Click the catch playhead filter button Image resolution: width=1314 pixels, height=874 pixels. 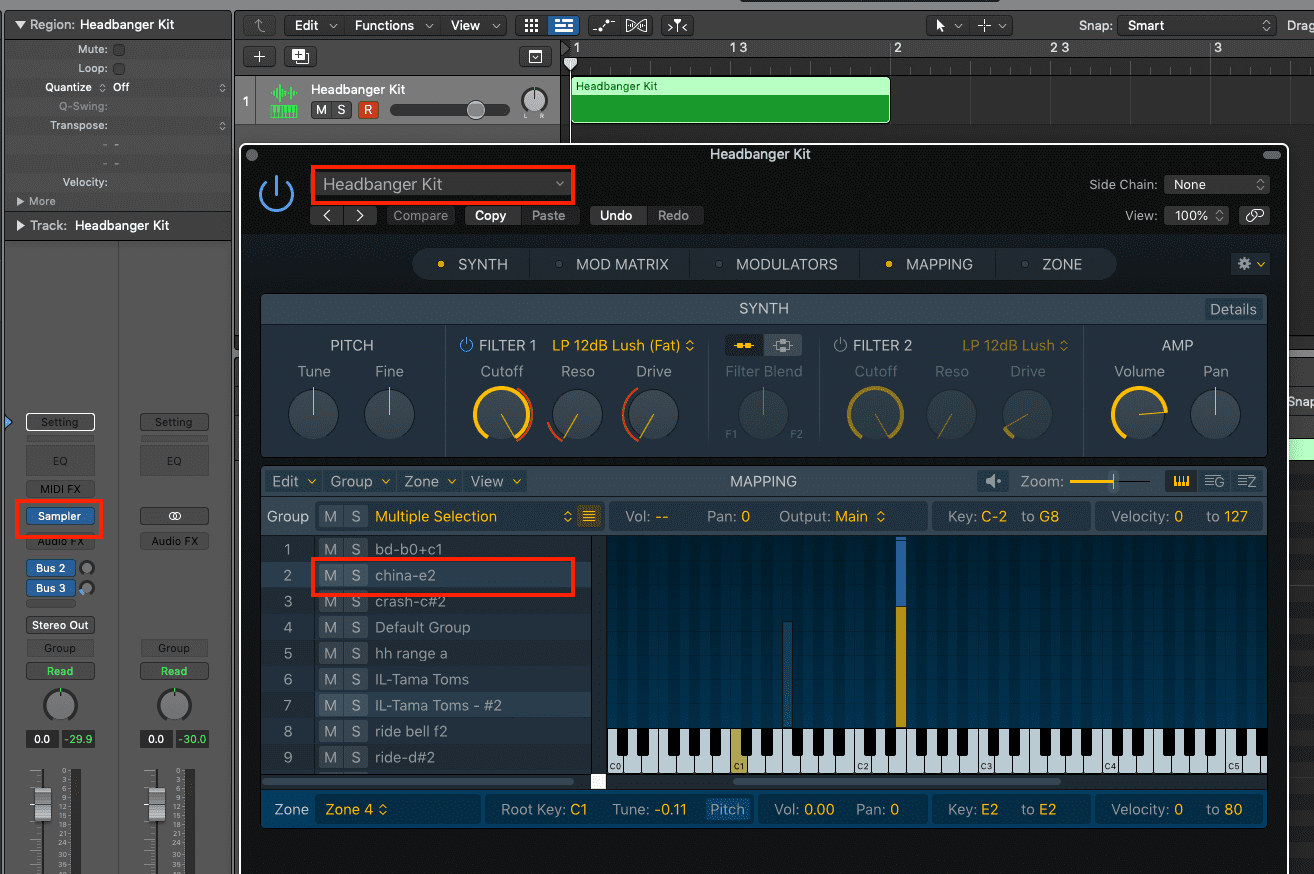coord(677,25)
